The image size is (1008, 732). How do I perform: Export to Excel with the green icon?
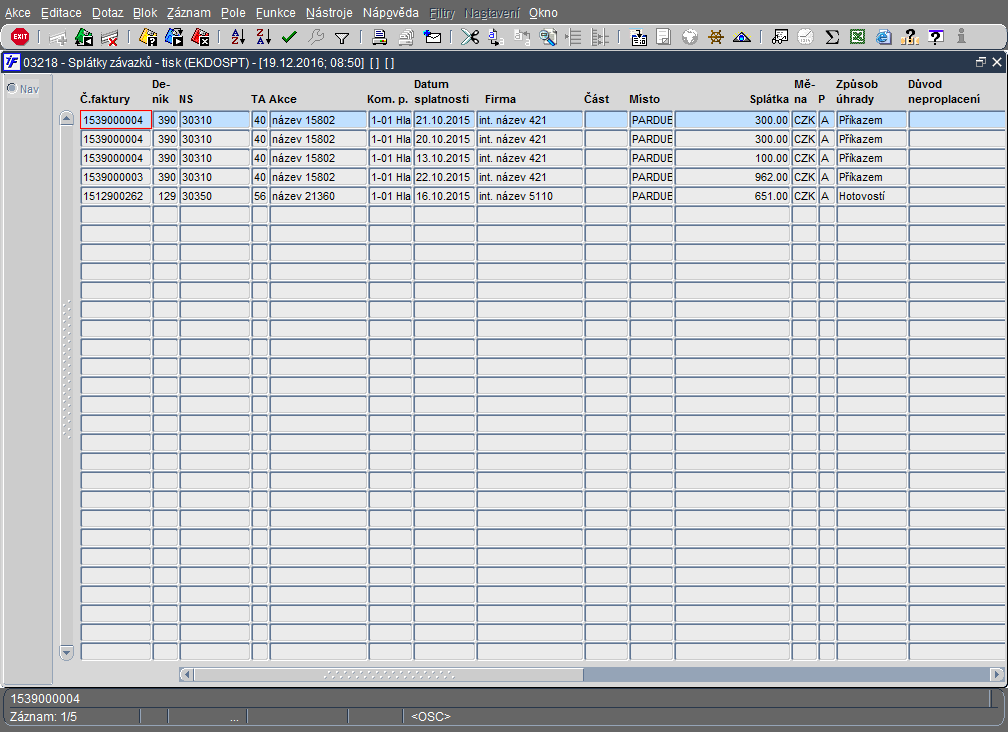coord(858,37)
